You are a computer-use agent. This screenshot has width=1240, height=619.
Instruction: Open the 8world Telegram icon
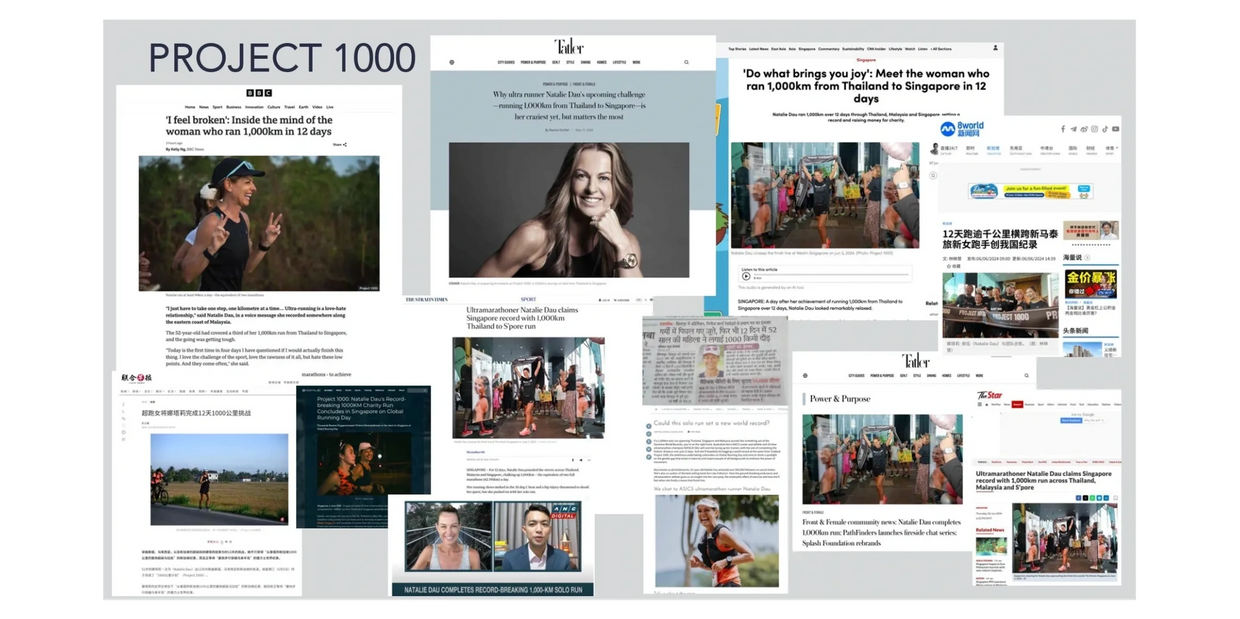(1073, 129)
